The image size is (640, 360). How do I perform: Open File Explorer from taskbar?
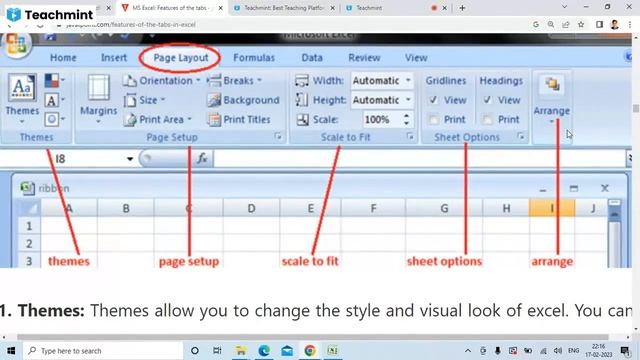pyautogui.click(x=241, y=351)
